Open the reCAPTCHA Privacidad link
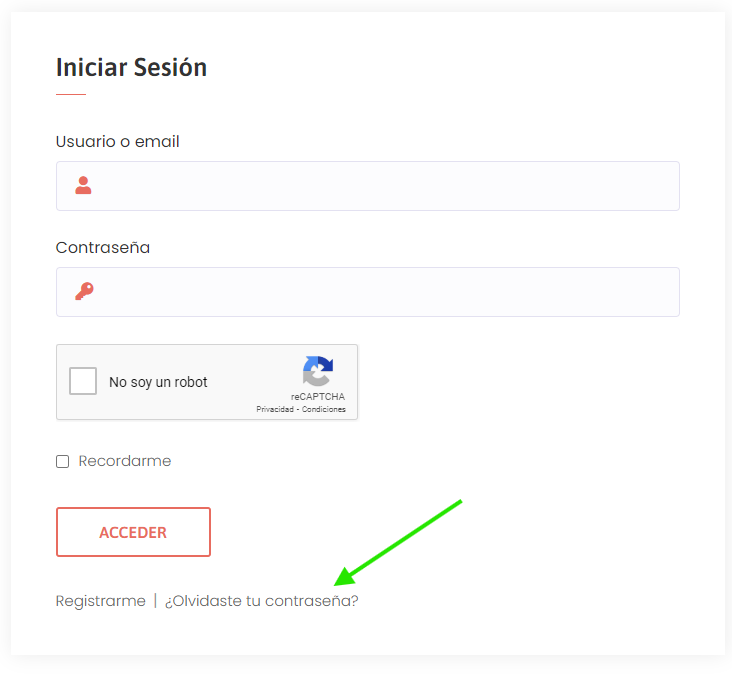The image size is (732, 675). coord(275,409)
